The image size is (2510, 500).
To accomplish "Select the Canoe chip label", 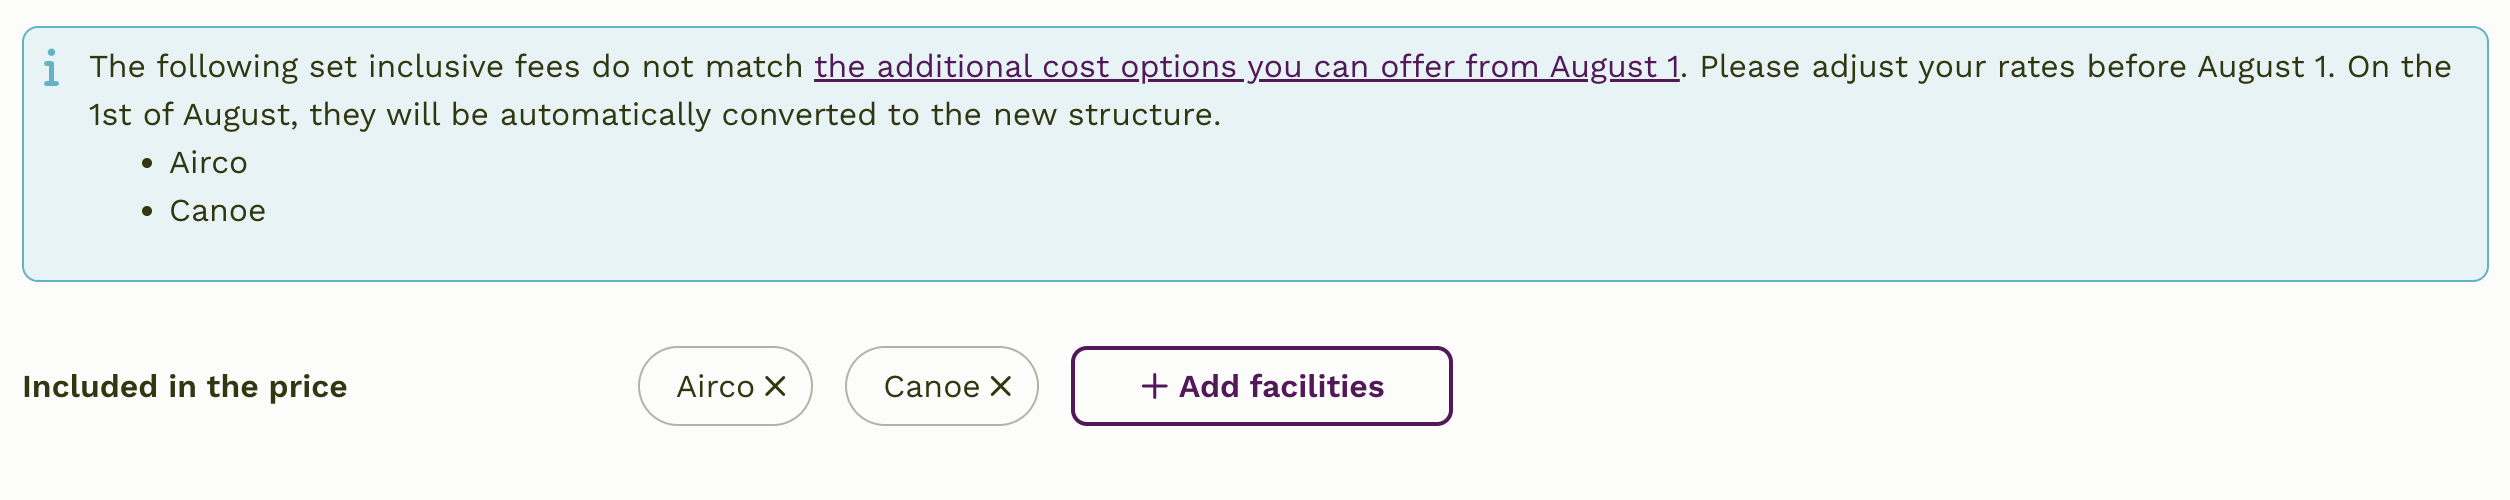I will (x=931, y=386).
